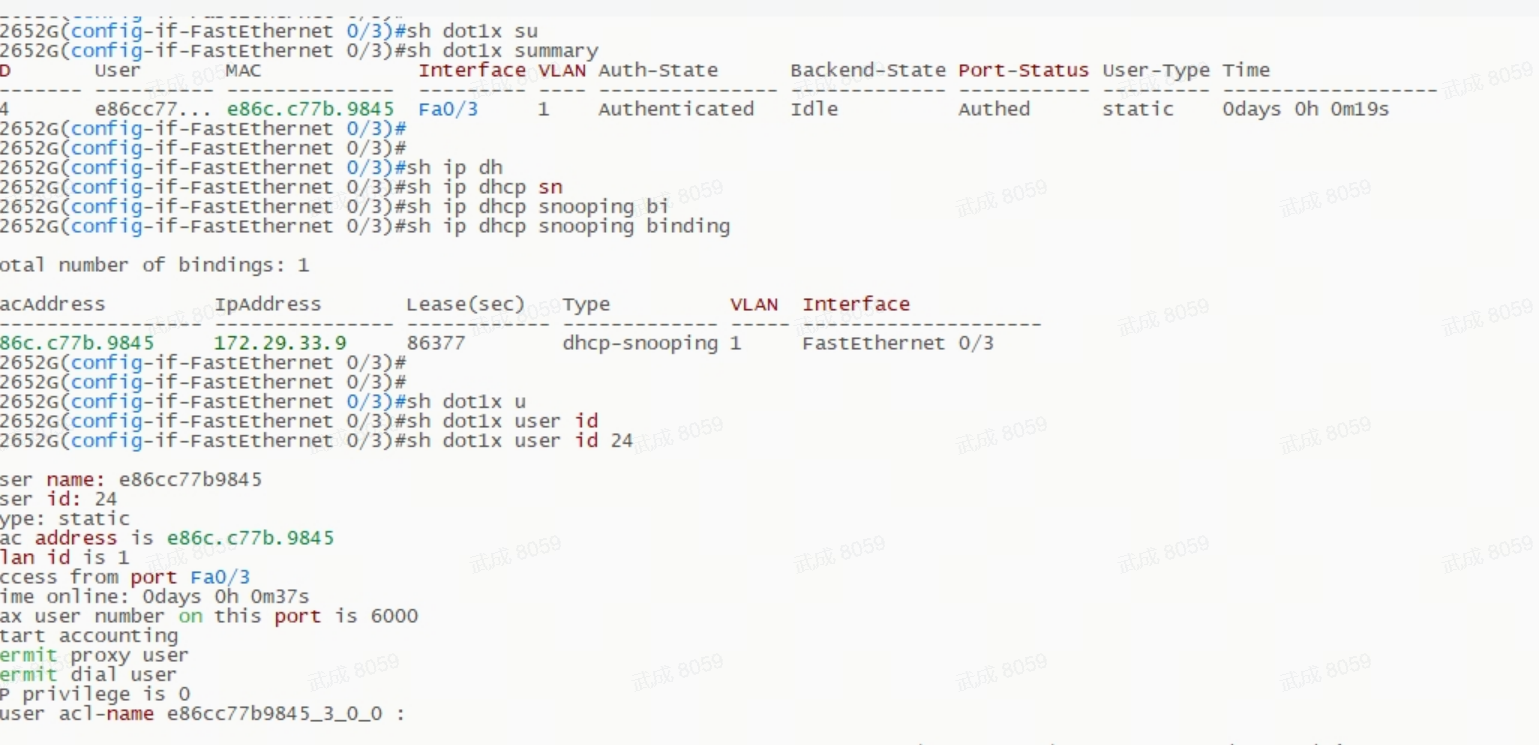The width and height of the screenshot is (1539, 745).
Task: Click the Lease(sec) column header
Action: [x=465, y=304]
